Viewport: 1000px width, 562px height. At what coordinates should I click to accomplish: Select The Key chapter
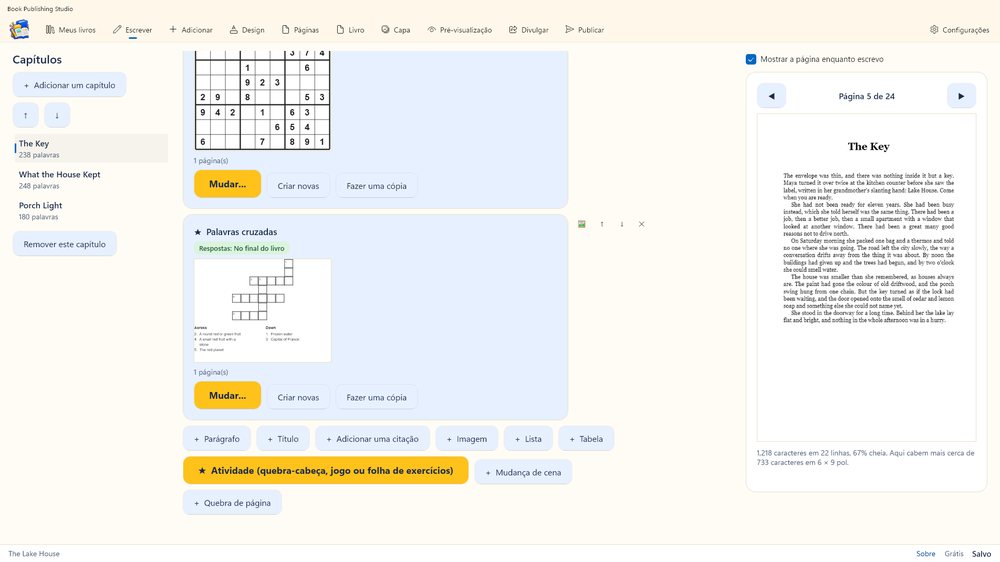[x=91, y=148]
